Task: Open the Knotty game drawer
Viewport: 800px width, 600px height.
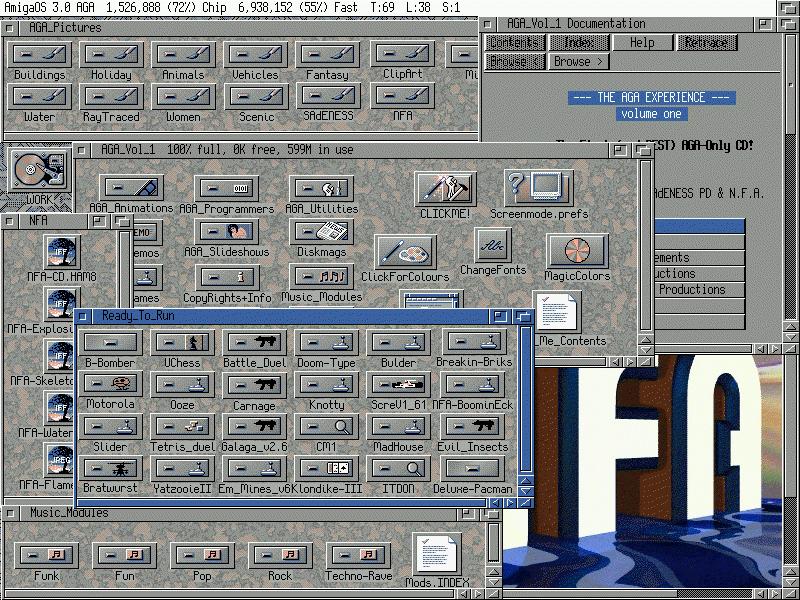Action: [327, 385]
